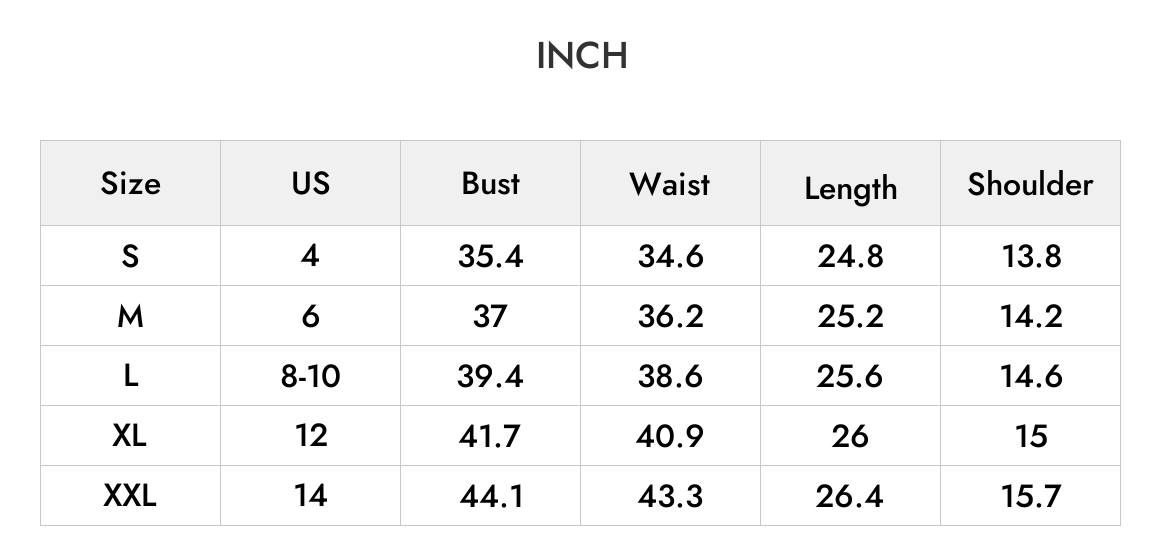The height and width of the screenshot is (540, 1160).
Task: Click the INCH heading above the table
Action: click(x=582, y=56)
